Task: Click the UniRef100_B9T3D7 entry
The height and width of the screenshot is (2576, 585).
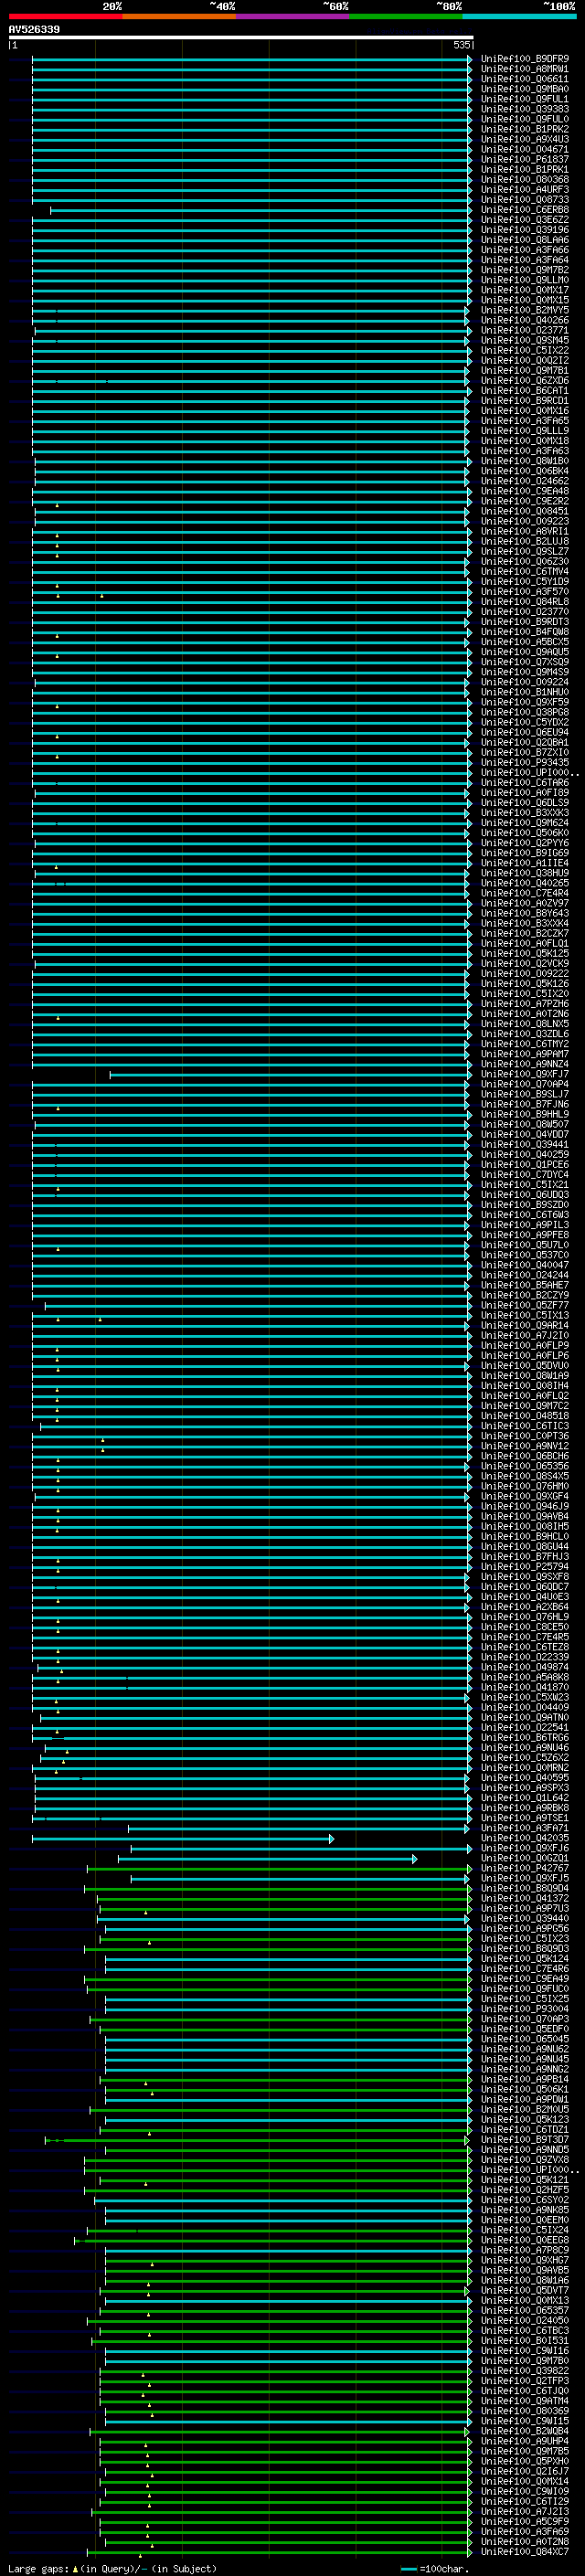Action: [524, 2140]
